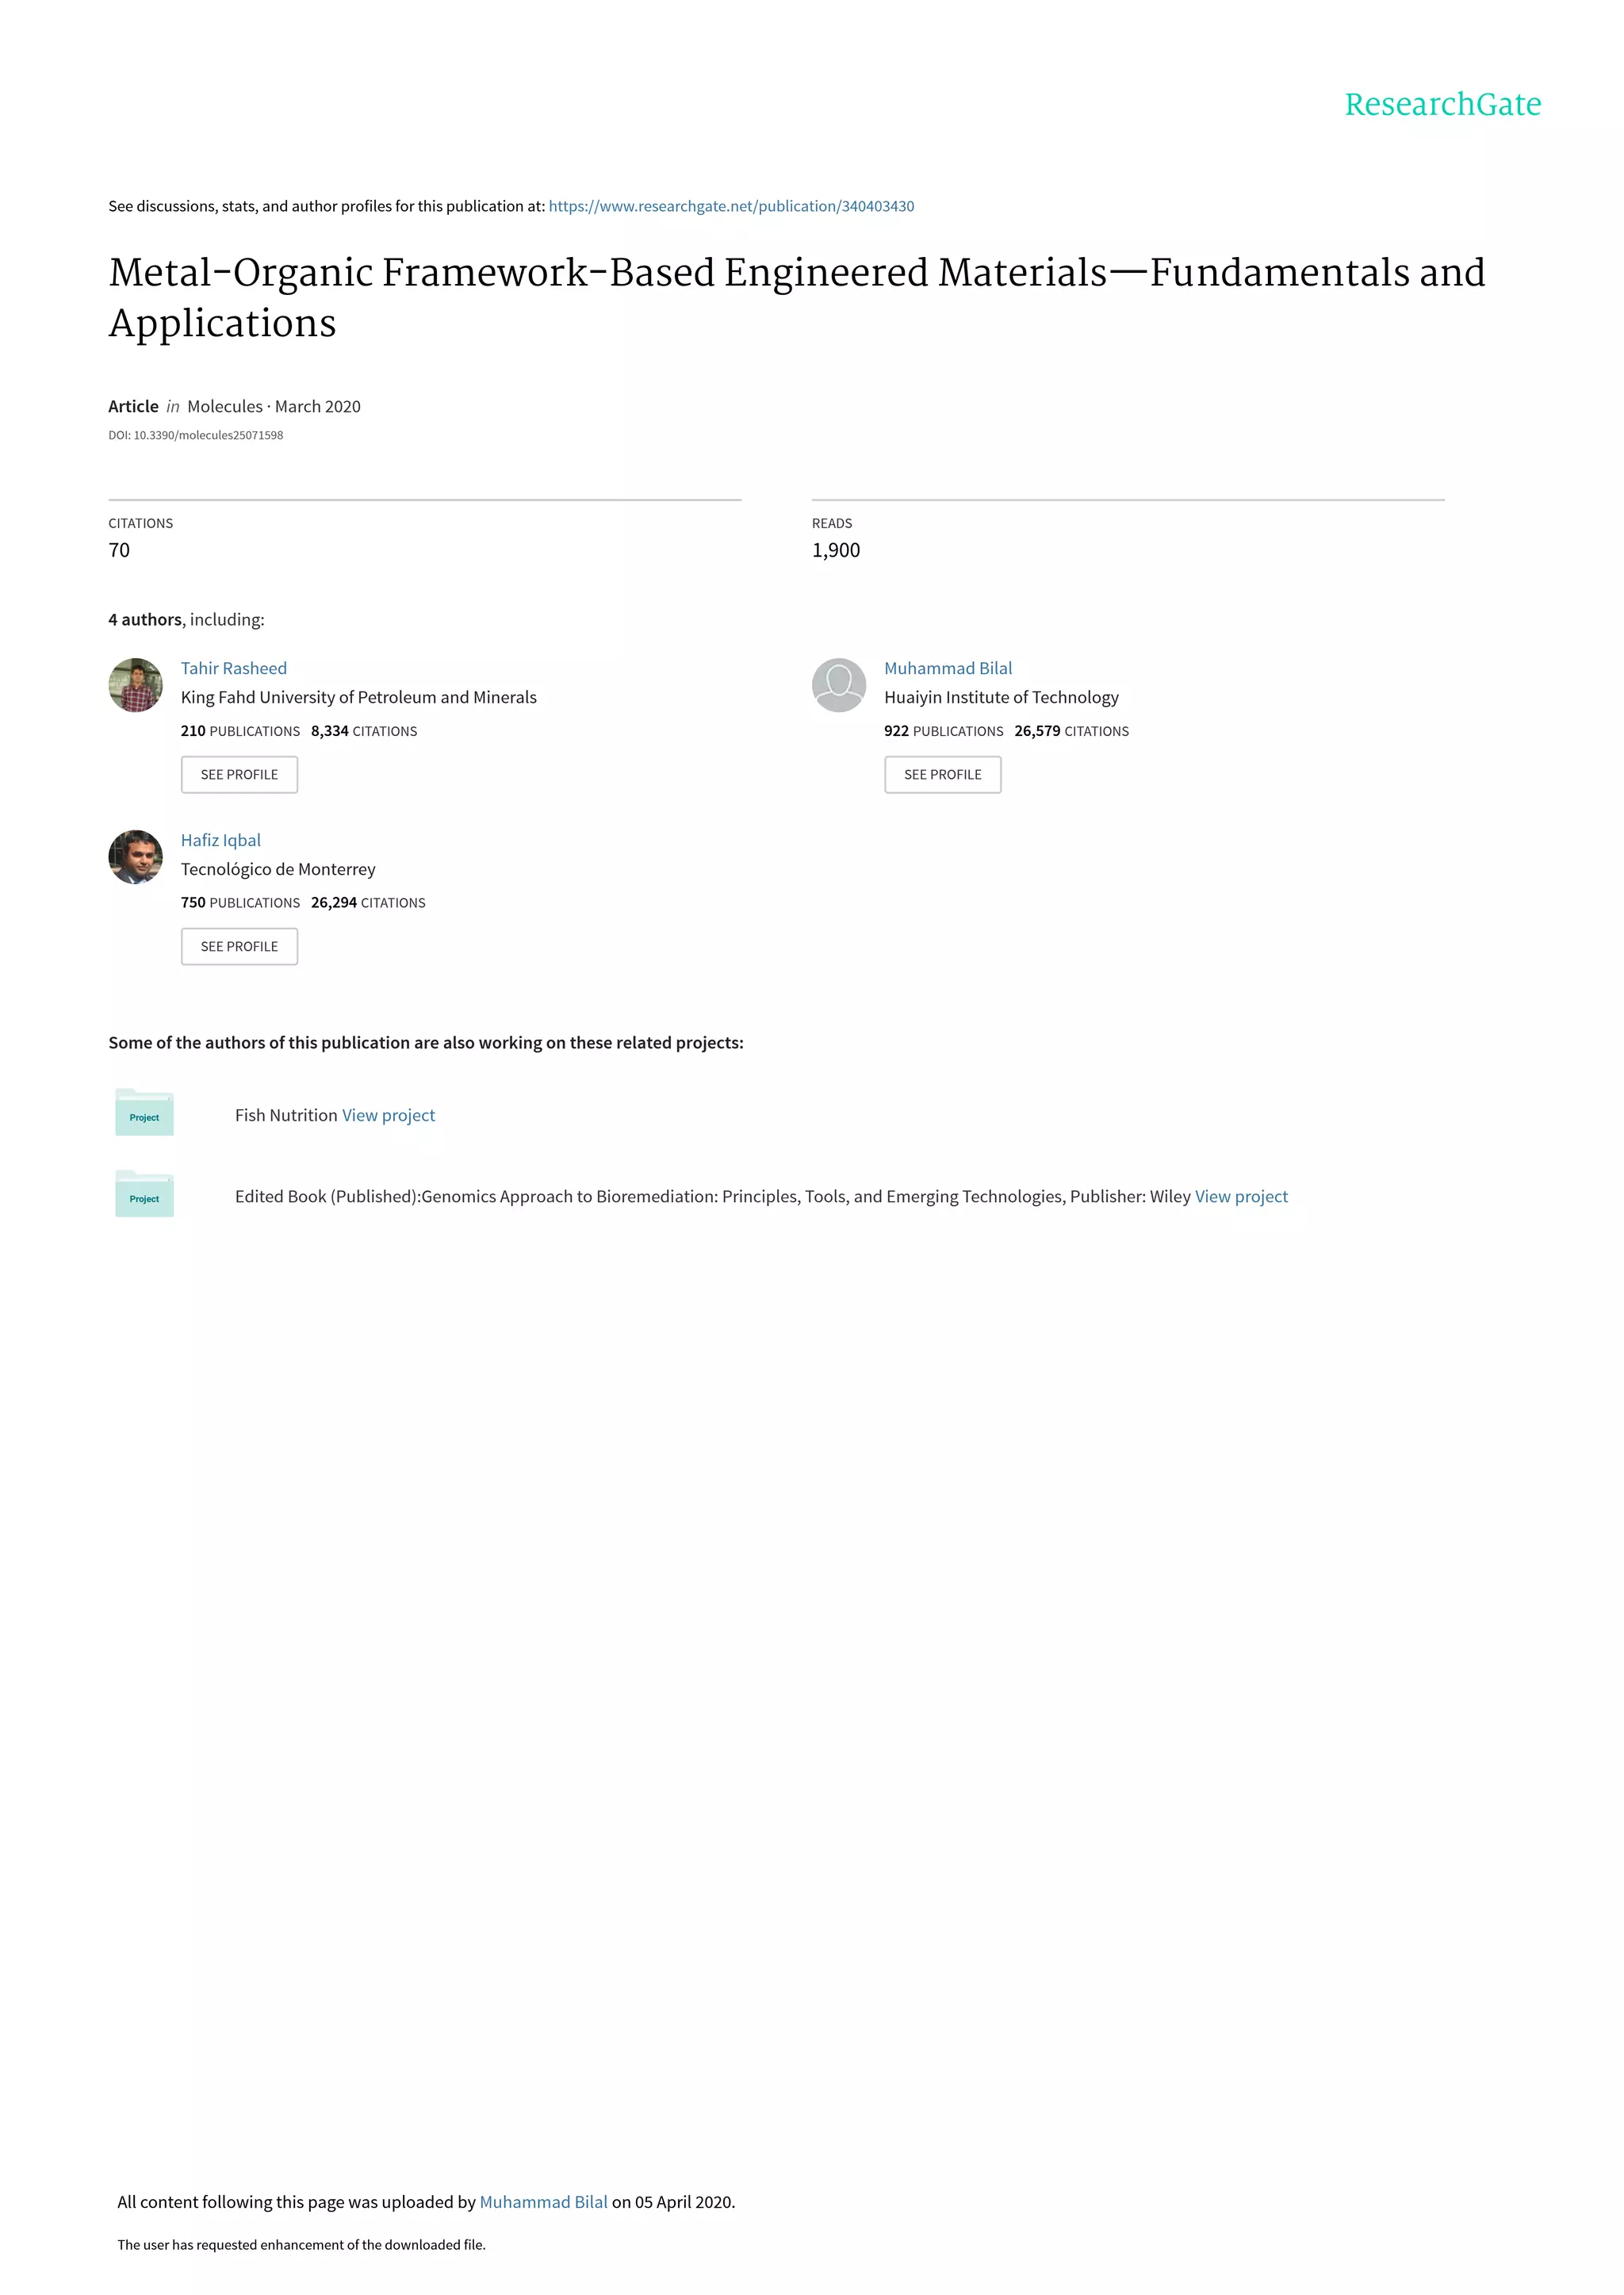Open Tahir Rasheed author name link

pyautogui.click(x=234, y=668)
